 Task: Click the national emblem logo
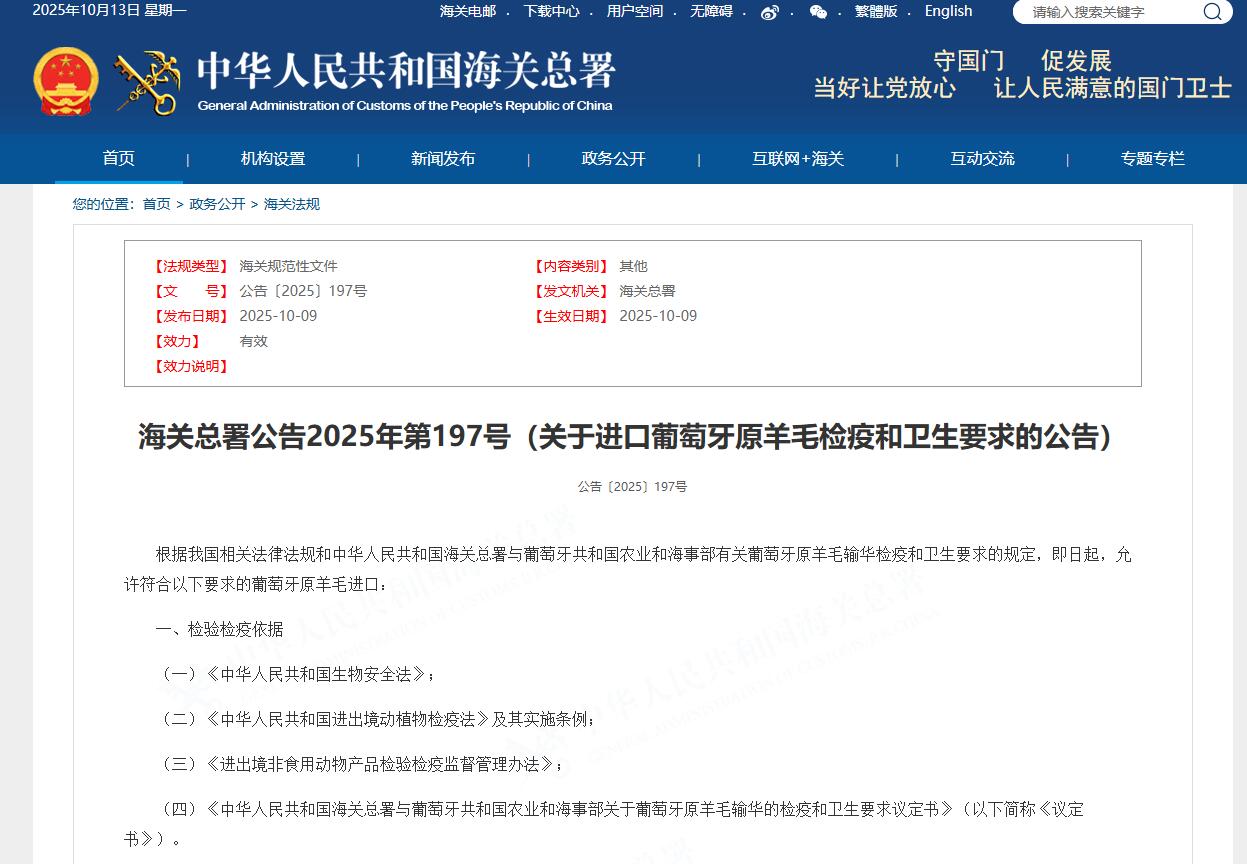[66, 80]
